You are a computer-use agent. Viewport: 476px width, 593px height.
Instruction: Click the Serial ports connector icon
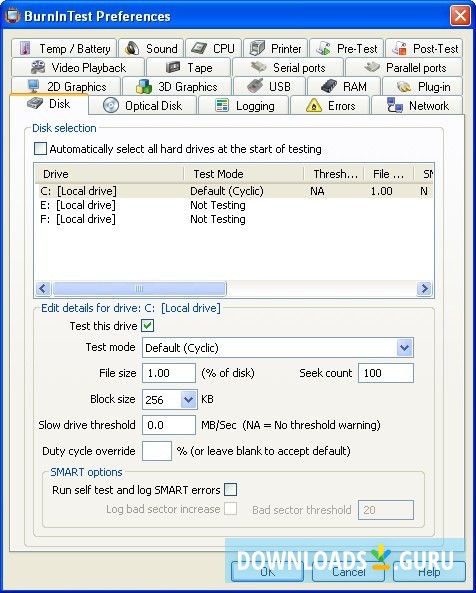pos(259,67)
